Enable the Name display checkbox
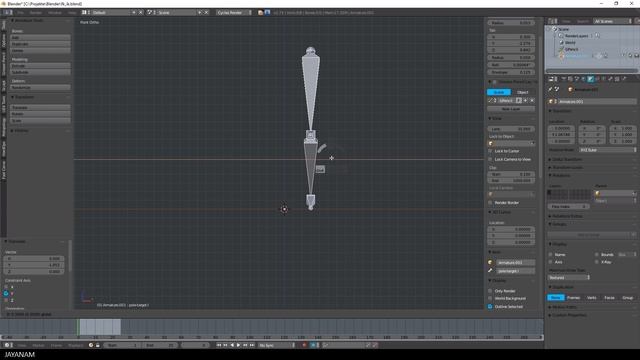Screen dimensions: 640x360 click(x=551, y=255)
